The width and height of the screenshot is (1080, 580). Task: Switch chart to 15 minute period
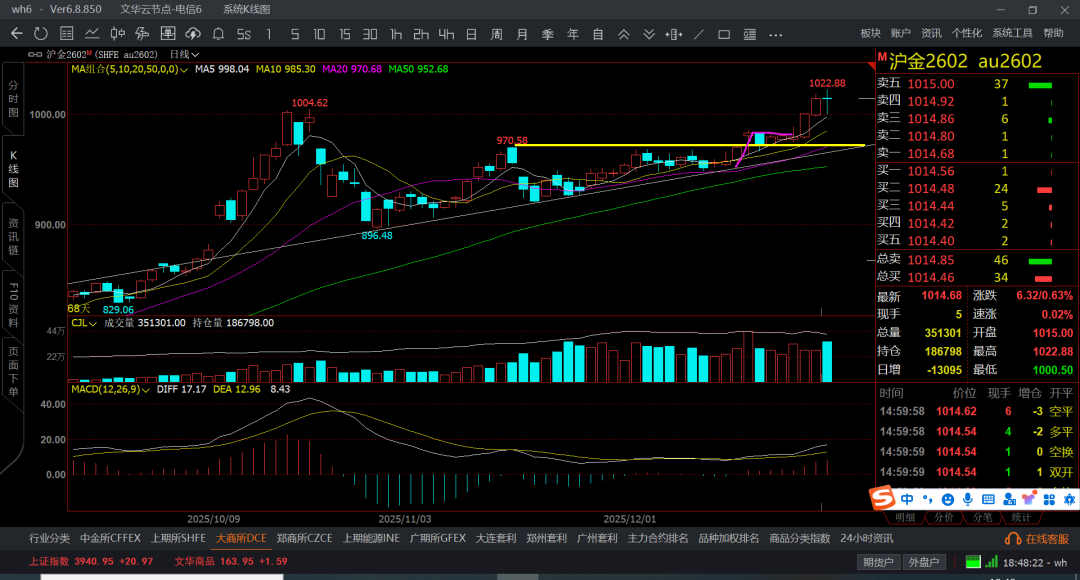(344, 34)
